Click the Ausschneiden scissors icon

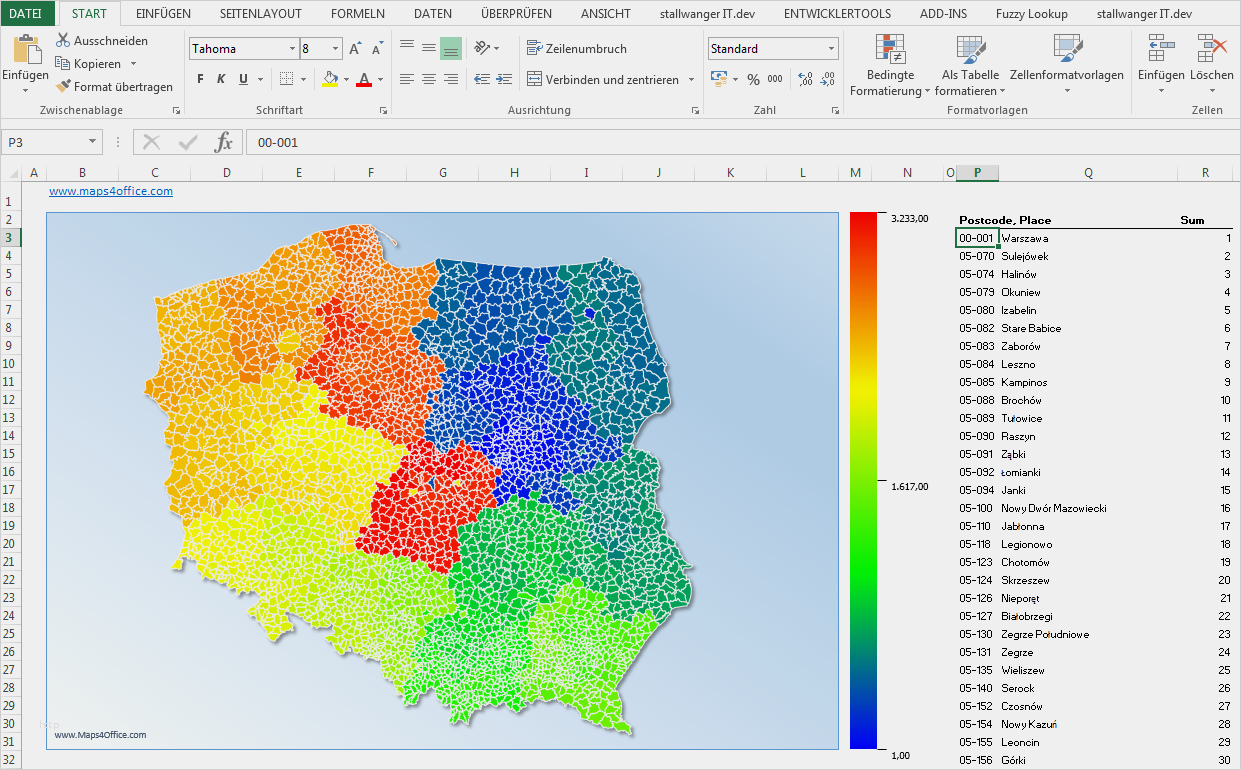point(63,41)
